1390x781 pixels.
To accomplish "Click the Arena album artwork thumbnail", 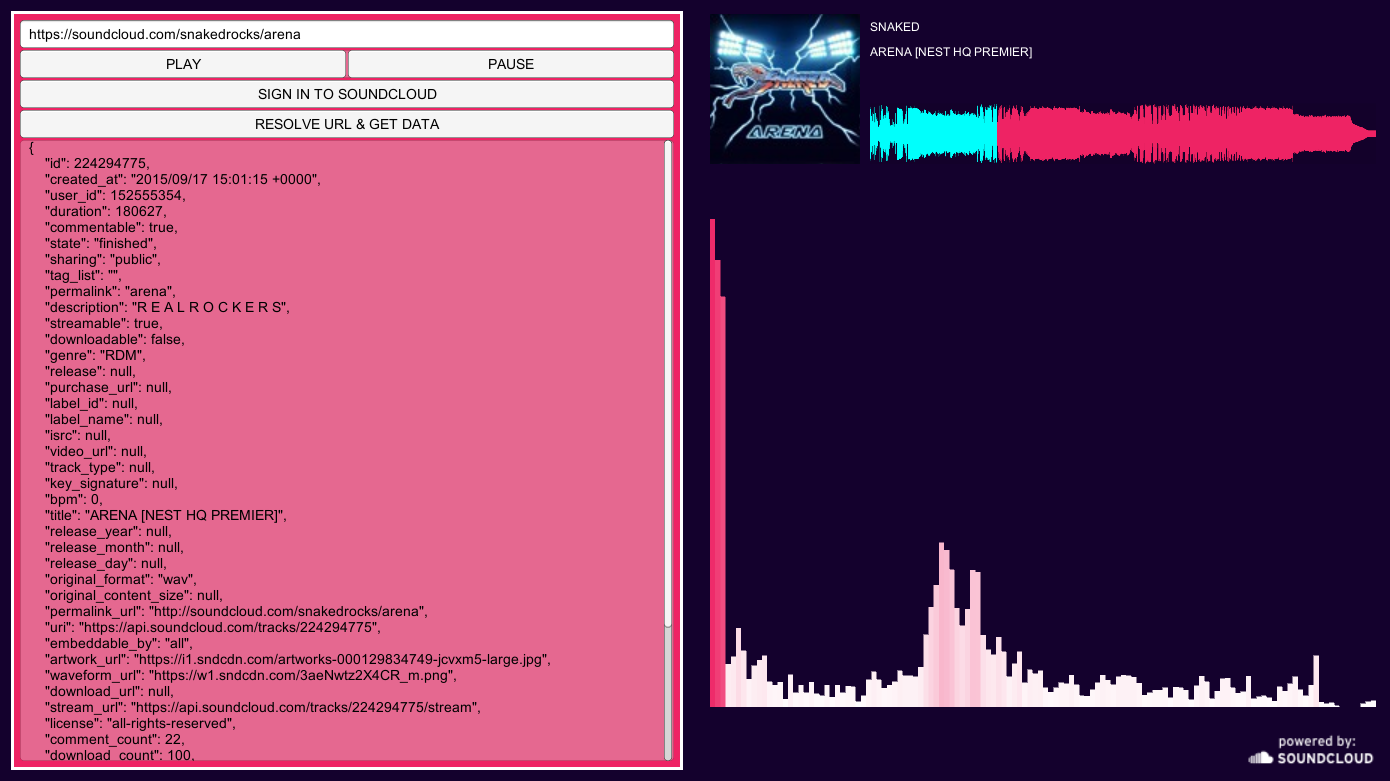I will (x=785, y=88).
